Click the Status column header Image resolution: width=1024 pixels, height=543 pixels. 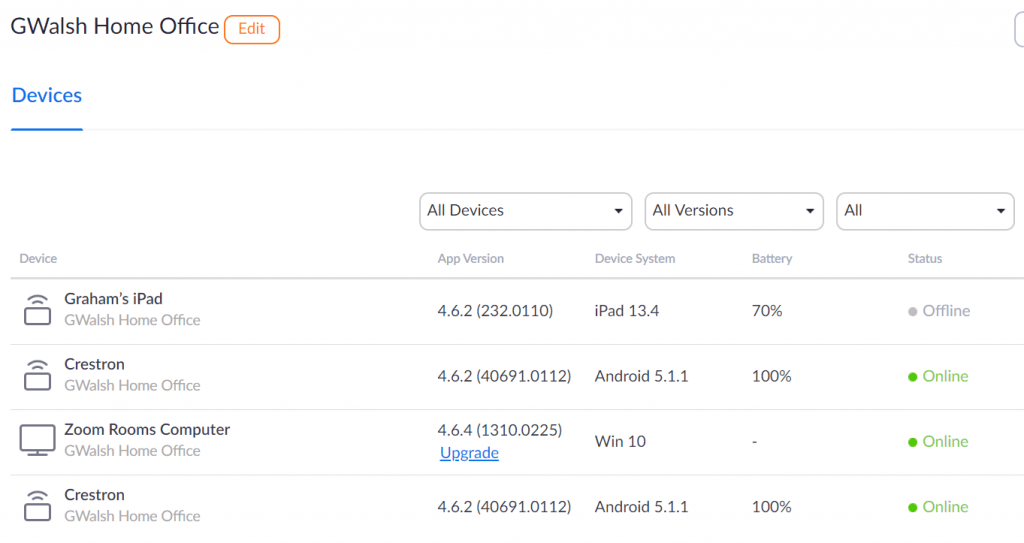tap(925, 259)
